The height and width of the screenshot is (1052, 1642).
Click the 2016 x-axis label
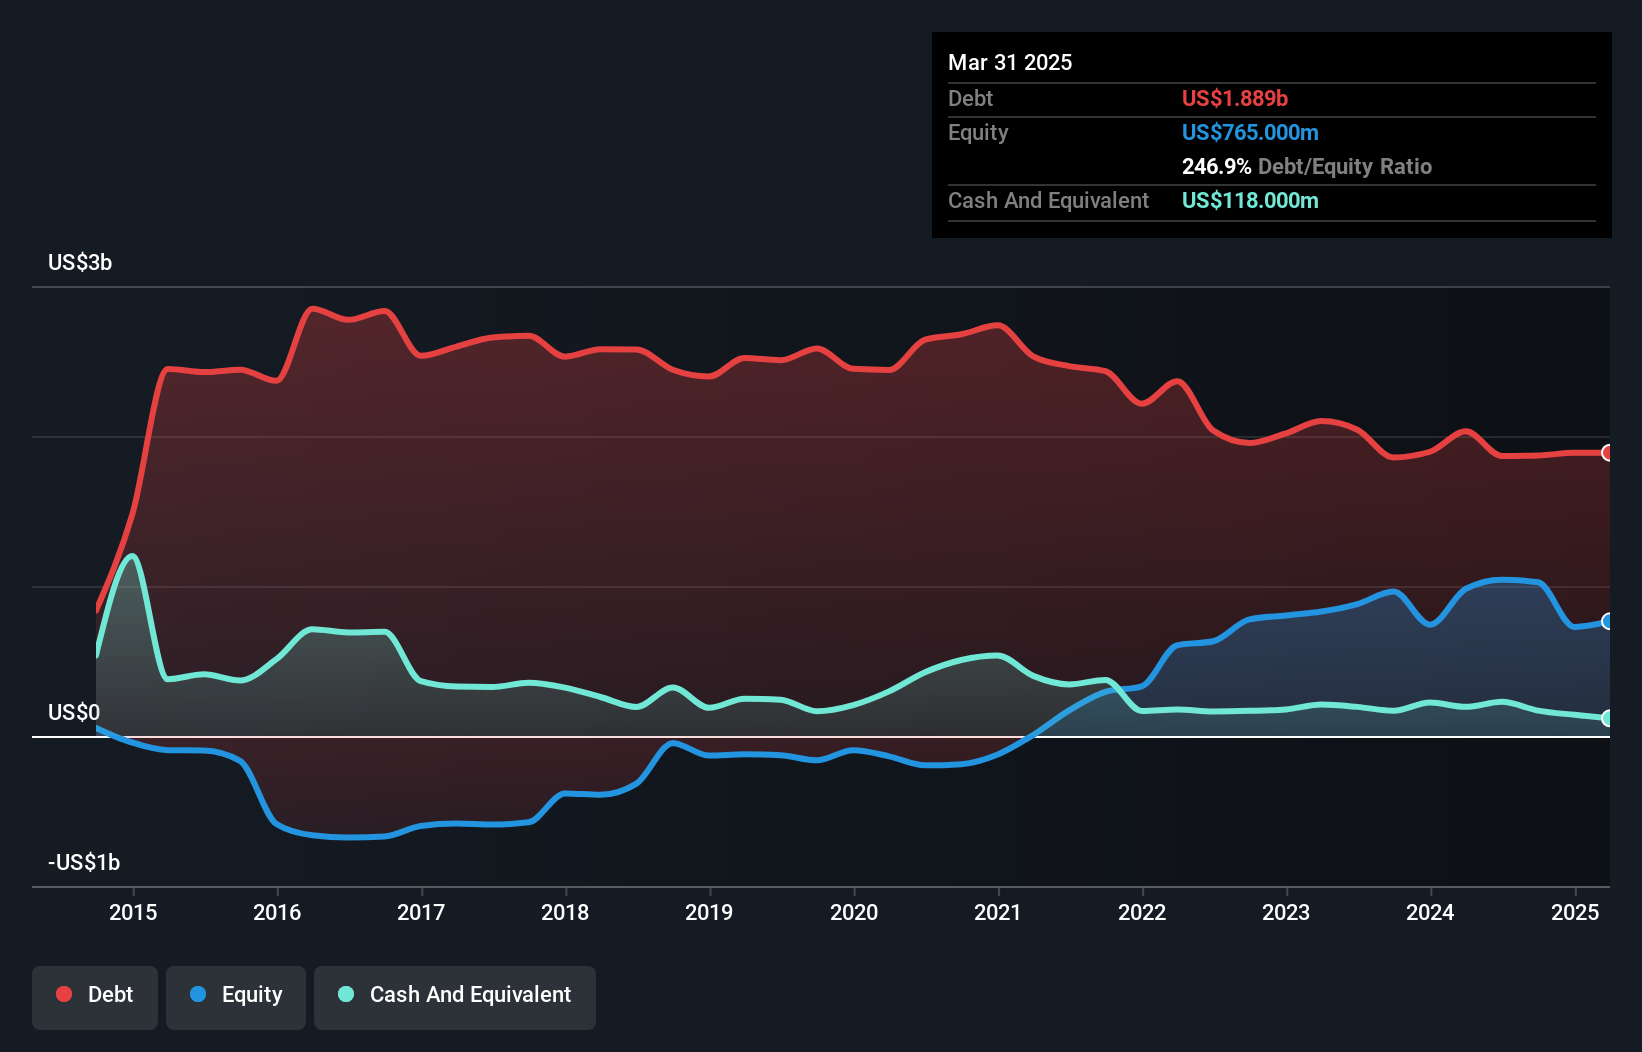click(277, 912)
